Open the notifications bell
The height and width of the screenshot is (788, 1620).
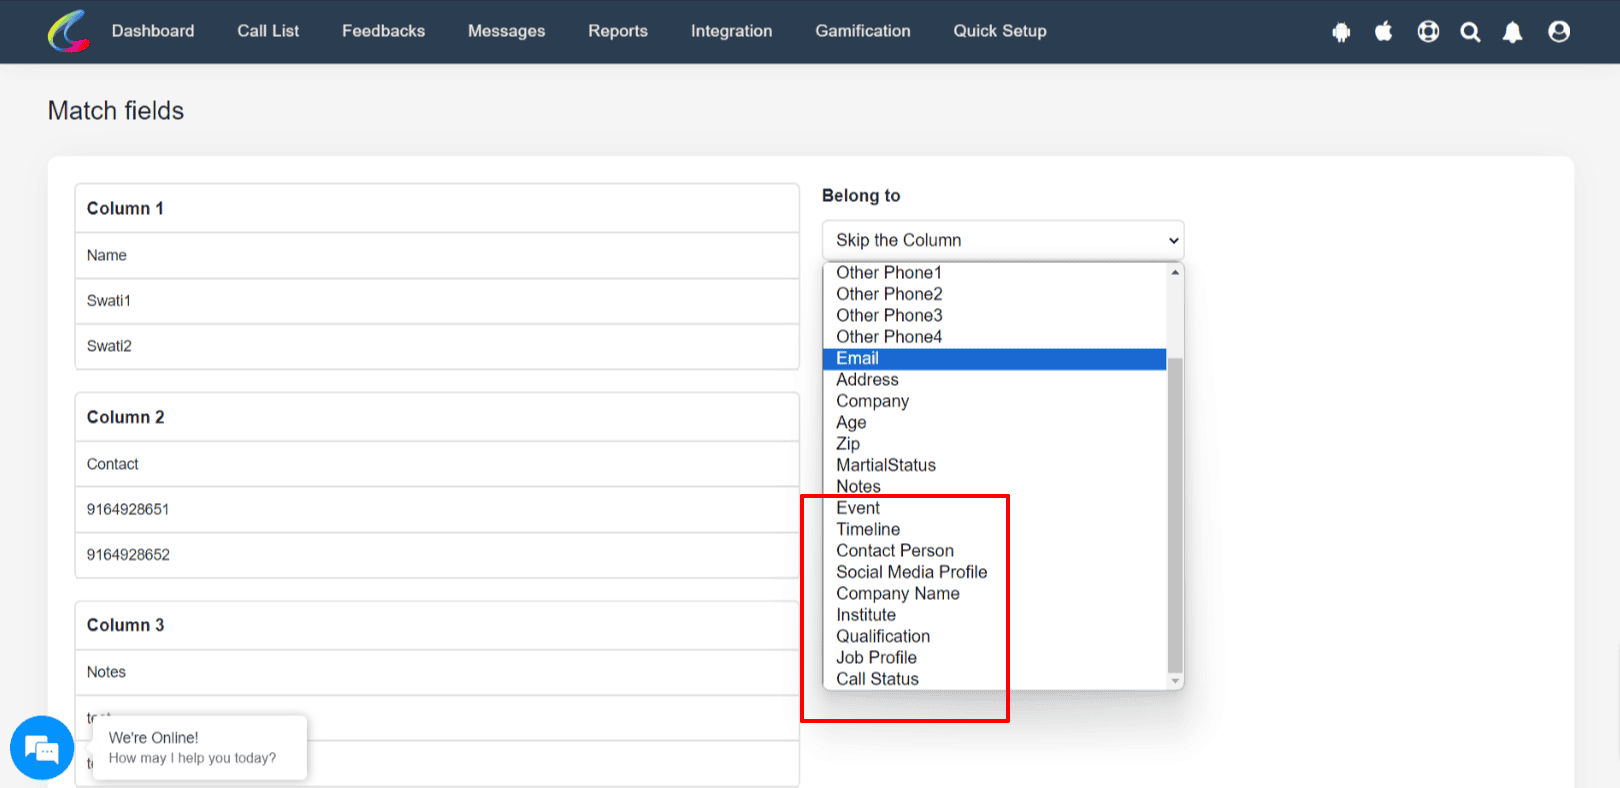click(x=1513, y=32)
